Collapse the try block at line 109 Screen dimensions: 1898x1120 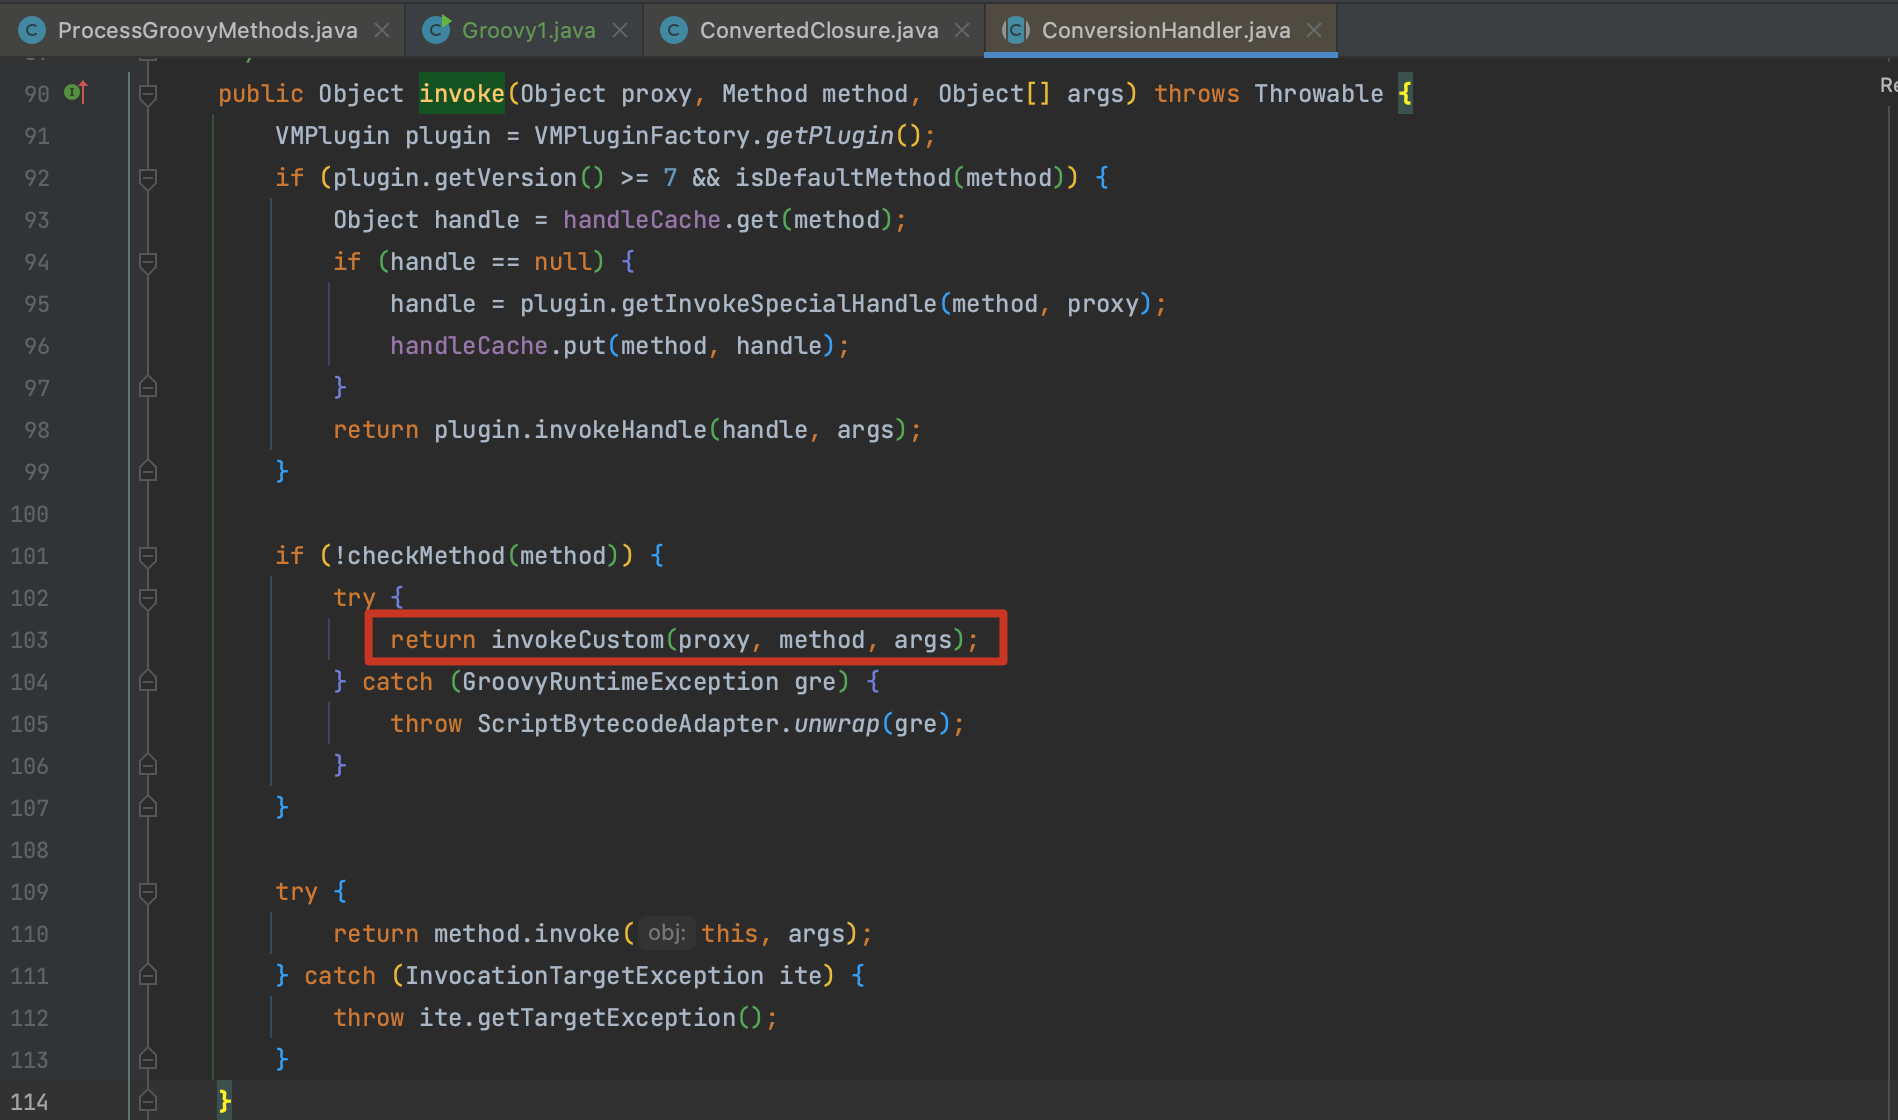point(148,892)
